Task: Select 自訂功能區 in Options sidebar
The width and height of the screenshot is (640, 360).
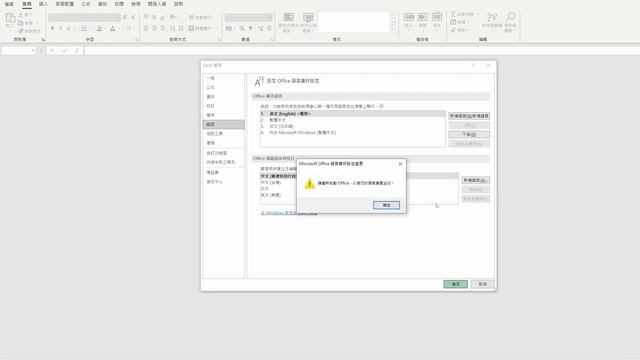Action: [224, 153]
